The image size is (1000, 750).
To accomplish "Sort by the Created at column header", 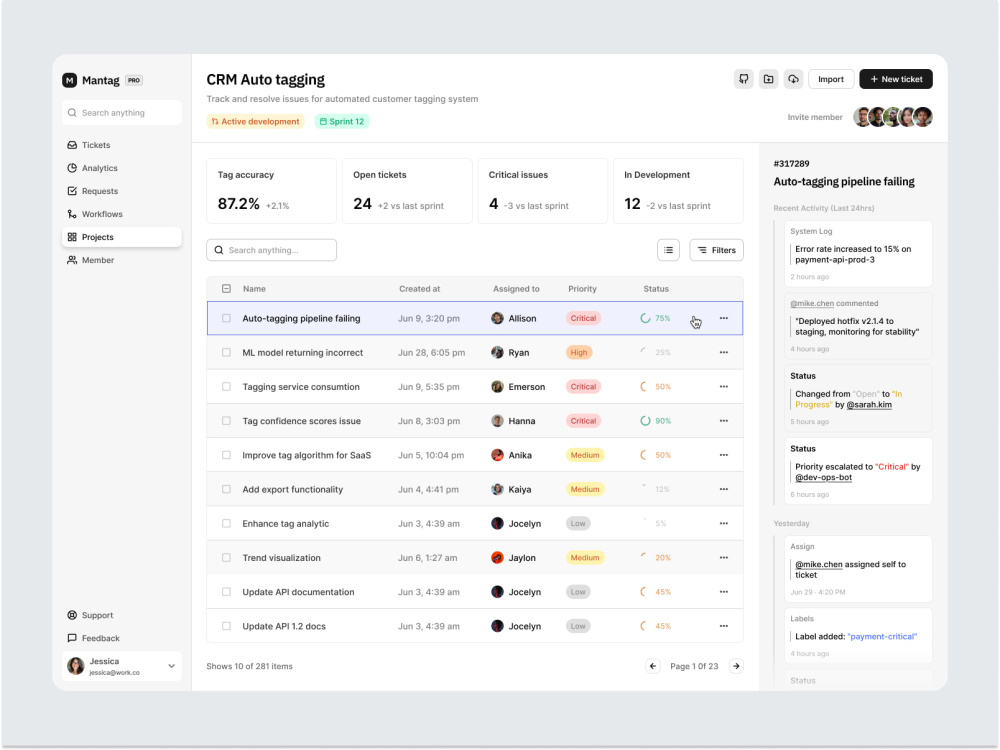I will tap(420, 289).
